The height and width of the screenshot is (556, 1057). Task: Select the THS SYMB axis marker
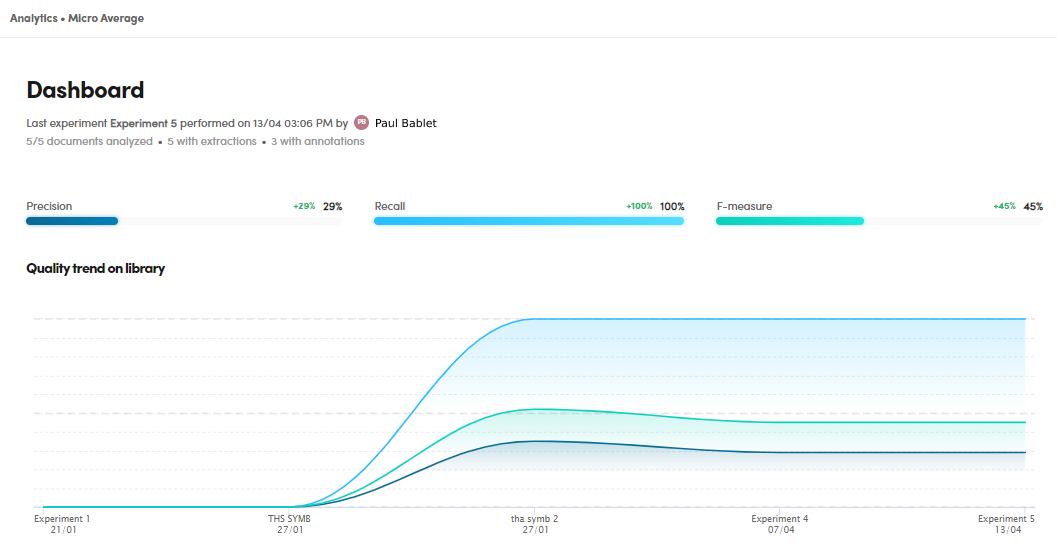point(296,524)
